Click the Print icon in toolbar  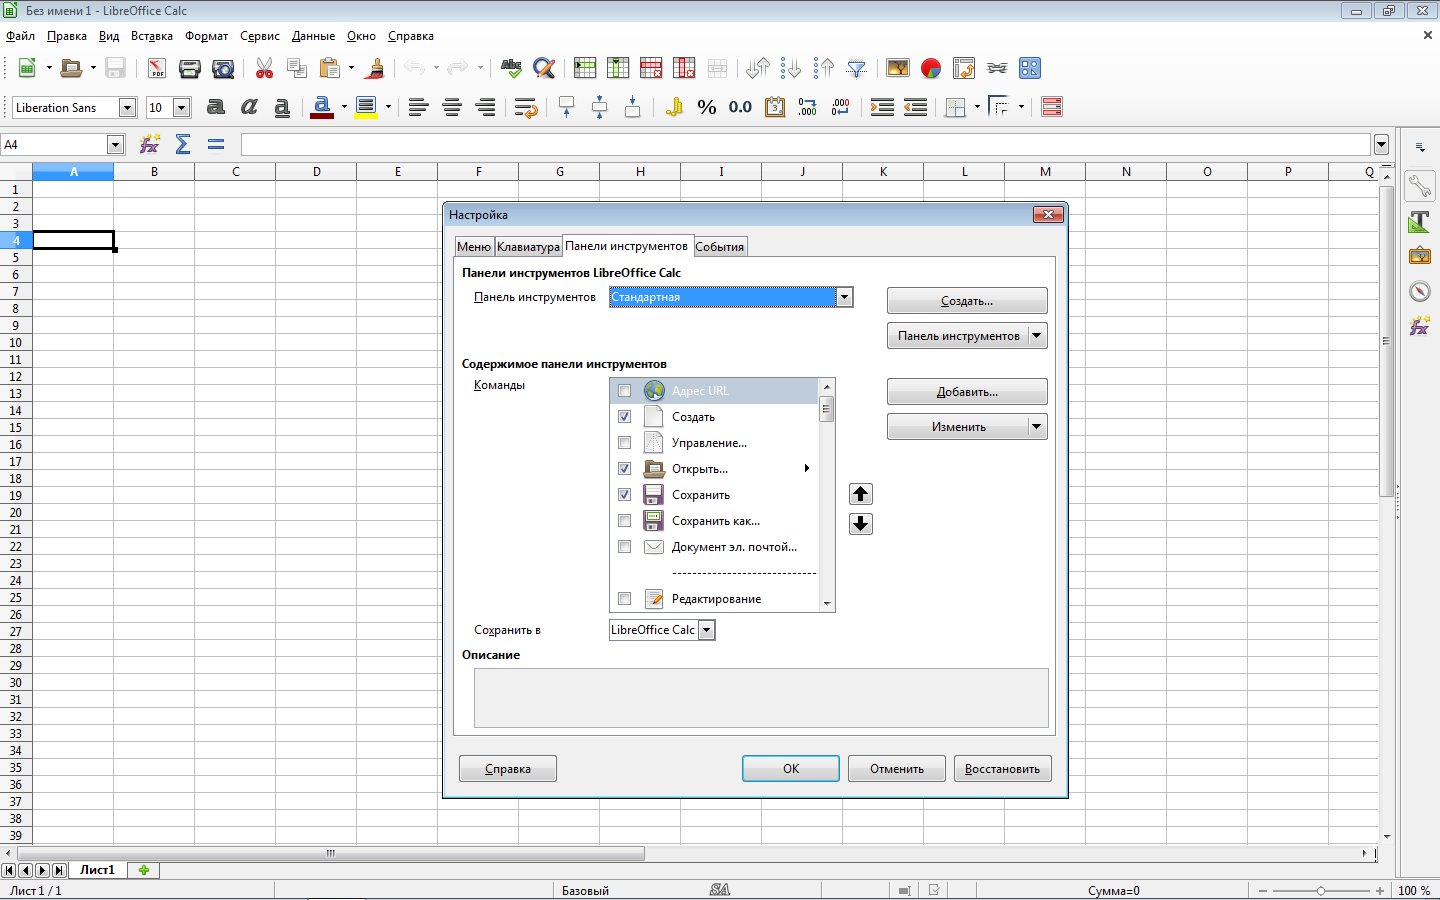[x=190, y=68]
